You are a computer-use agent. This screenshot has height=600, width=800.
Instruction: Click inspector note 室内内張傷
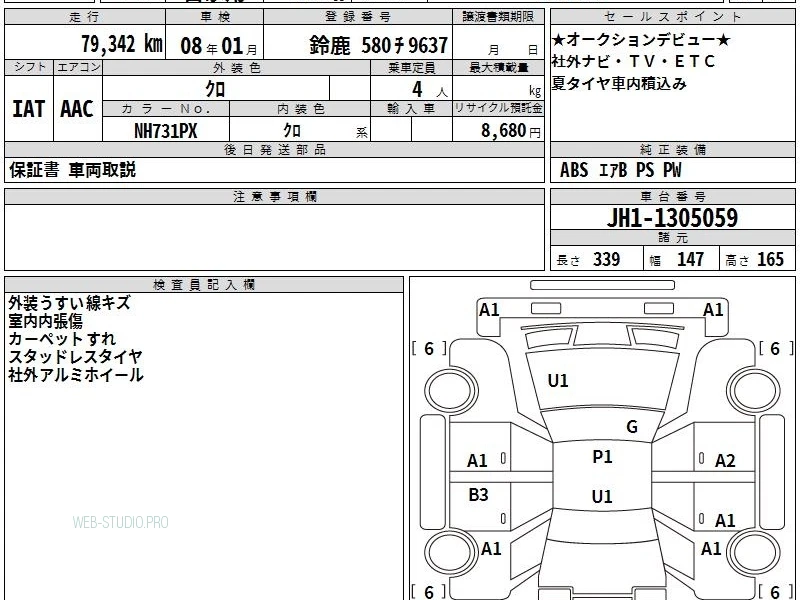pos(45,321)
